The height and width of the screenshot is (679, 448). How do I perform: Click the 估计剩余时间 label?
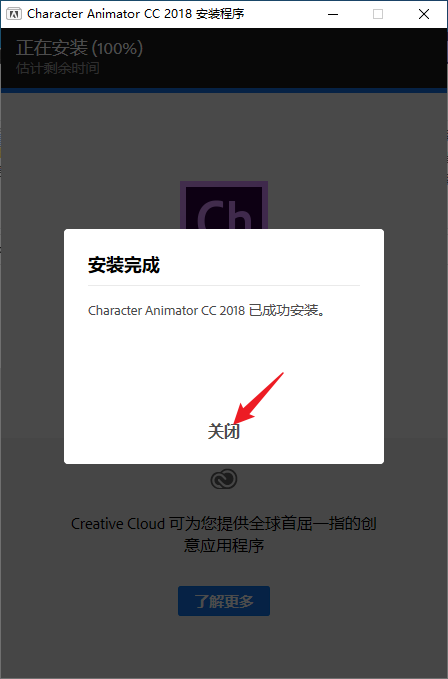pyautogui.click(x=58, y=68)
